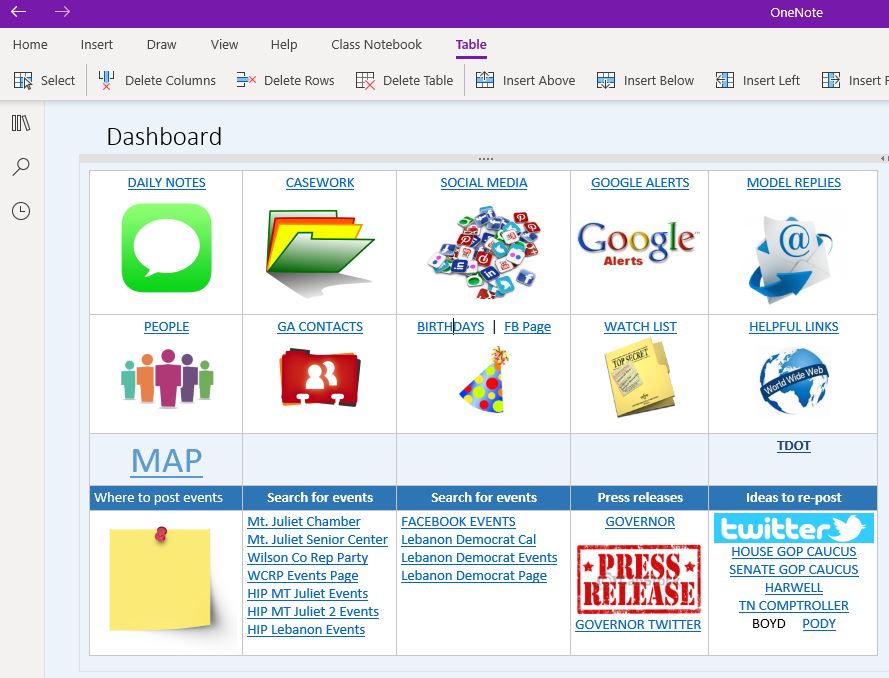
Task: Open the Help tab
Action: tap(284, 44)
